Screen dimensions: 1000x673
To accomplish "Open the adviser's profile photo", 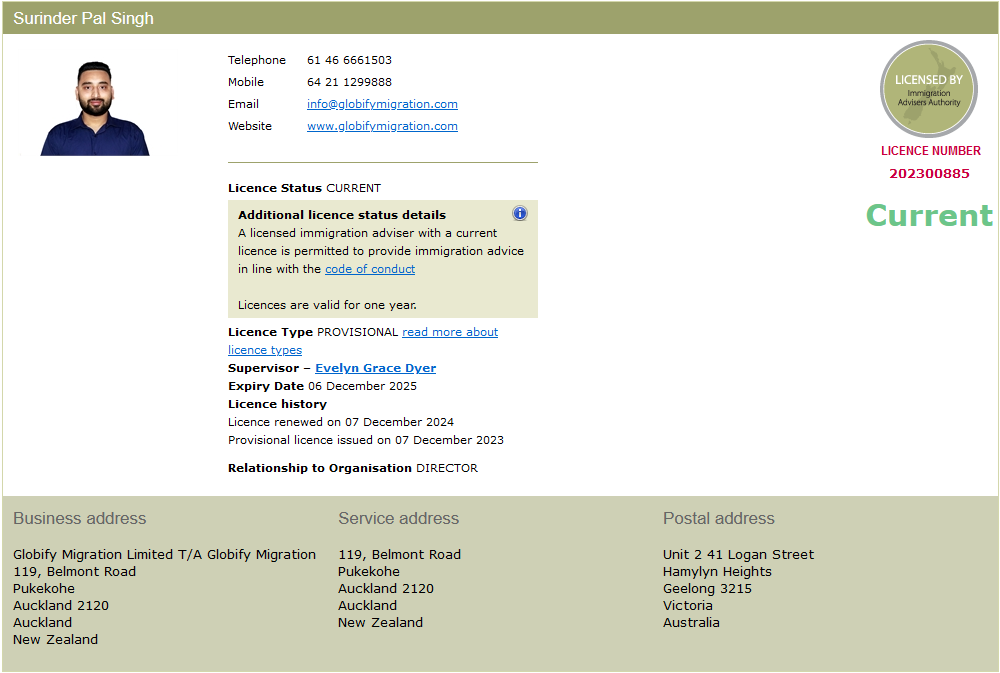I will tap(95, 108).
